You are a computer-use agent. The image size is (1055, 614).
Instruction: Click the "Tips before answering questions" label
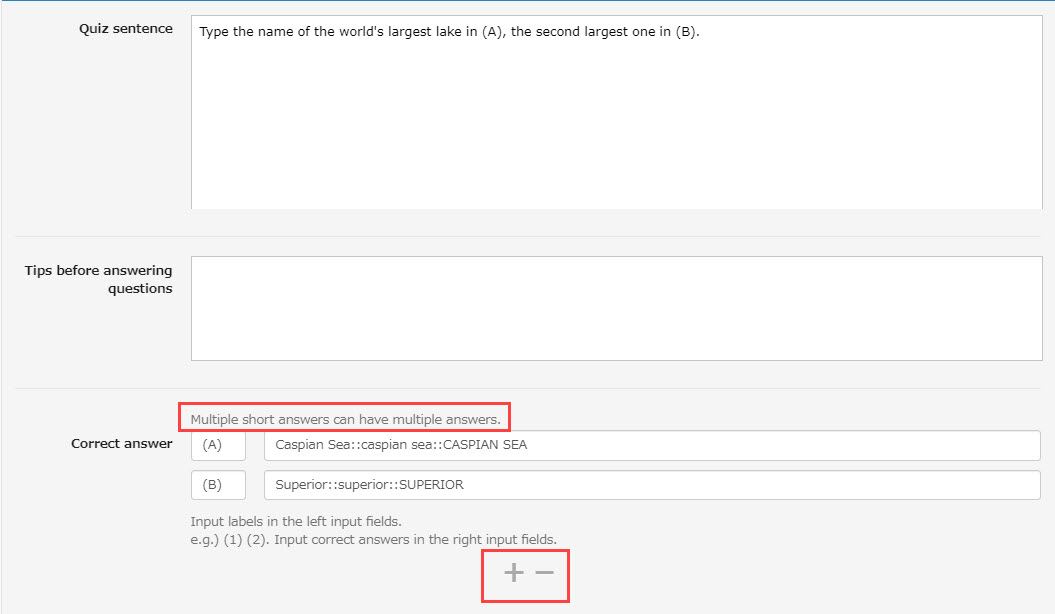coord(99,280)
